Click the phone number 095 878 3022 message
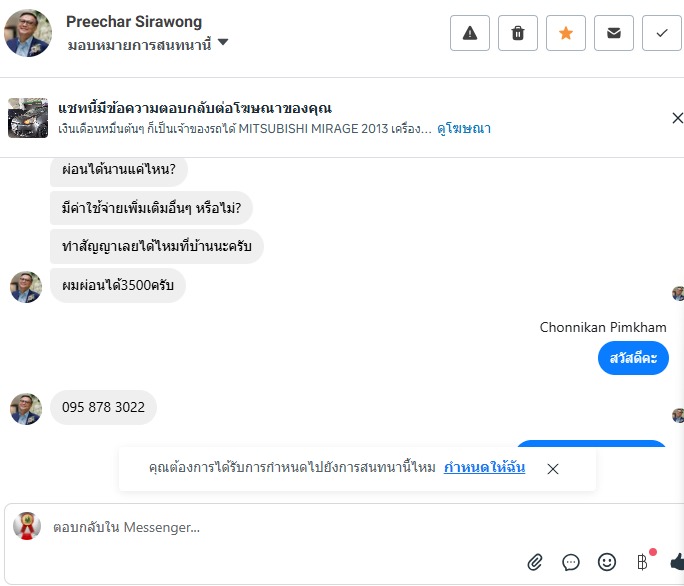The width and height of the screenshot is (684, 586). click(x=103, y=408)
